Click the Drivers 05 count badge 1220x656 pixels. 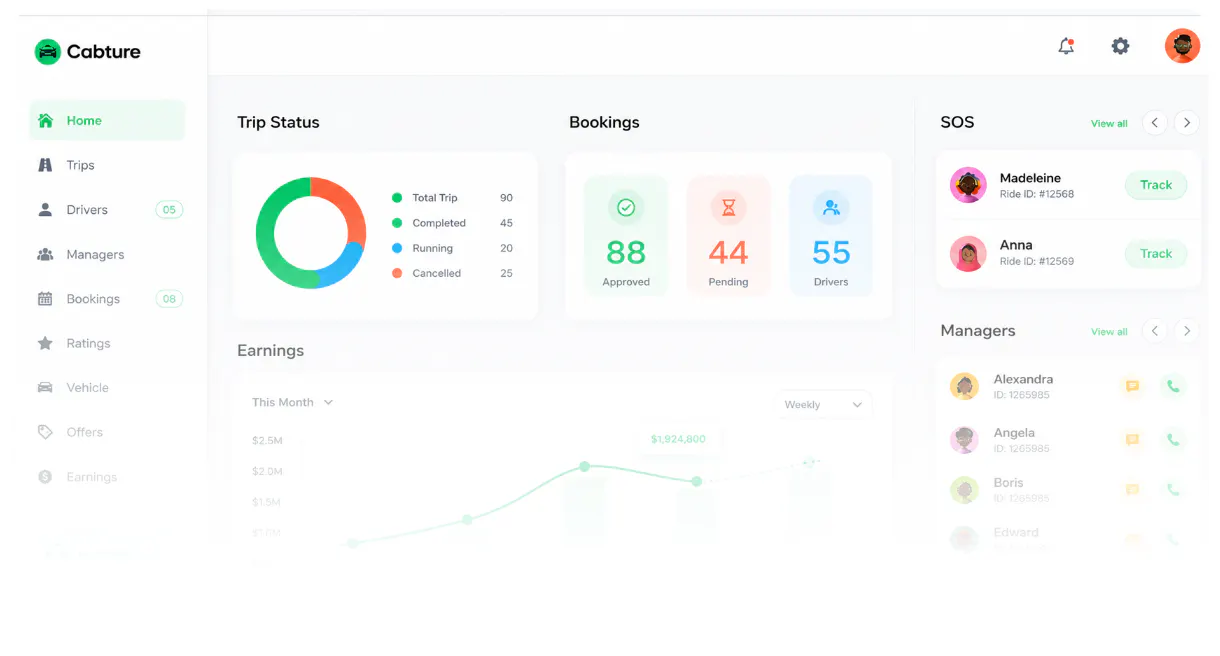click(x=169, y=210)
